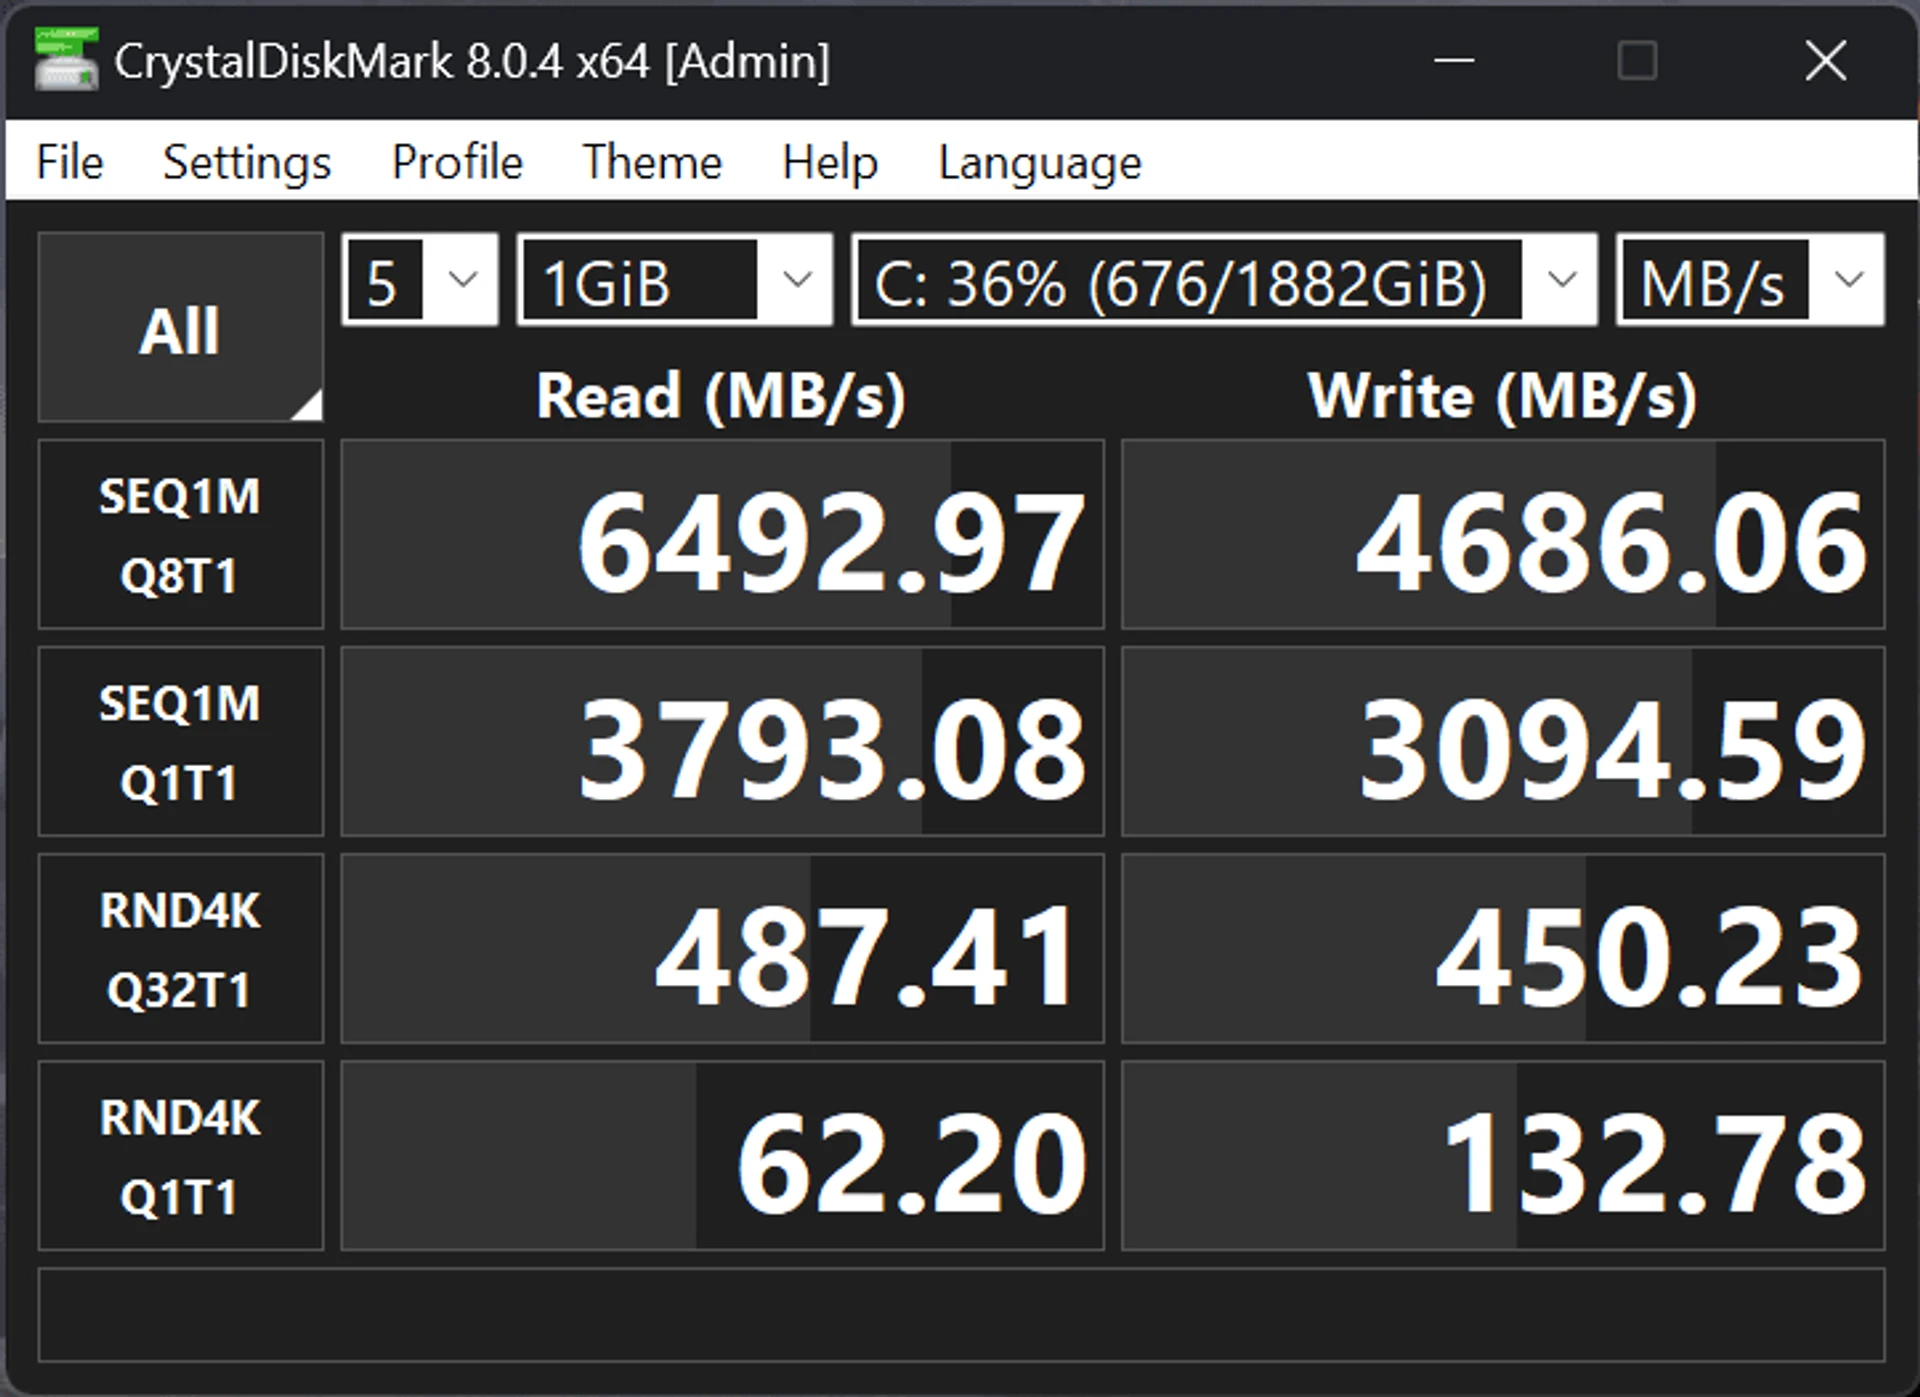Image resolution: width=1920 pixels, height=1397 pixels.
Task: Expand the test count dropdown showing 5
Action: 420,279
